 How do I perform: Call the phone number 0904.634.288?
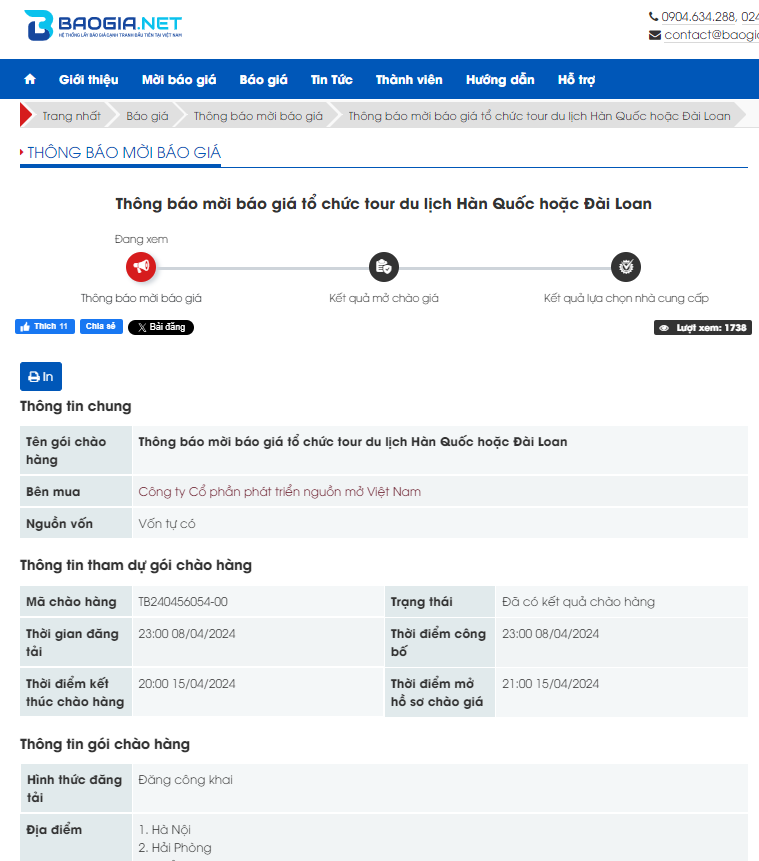698,17
